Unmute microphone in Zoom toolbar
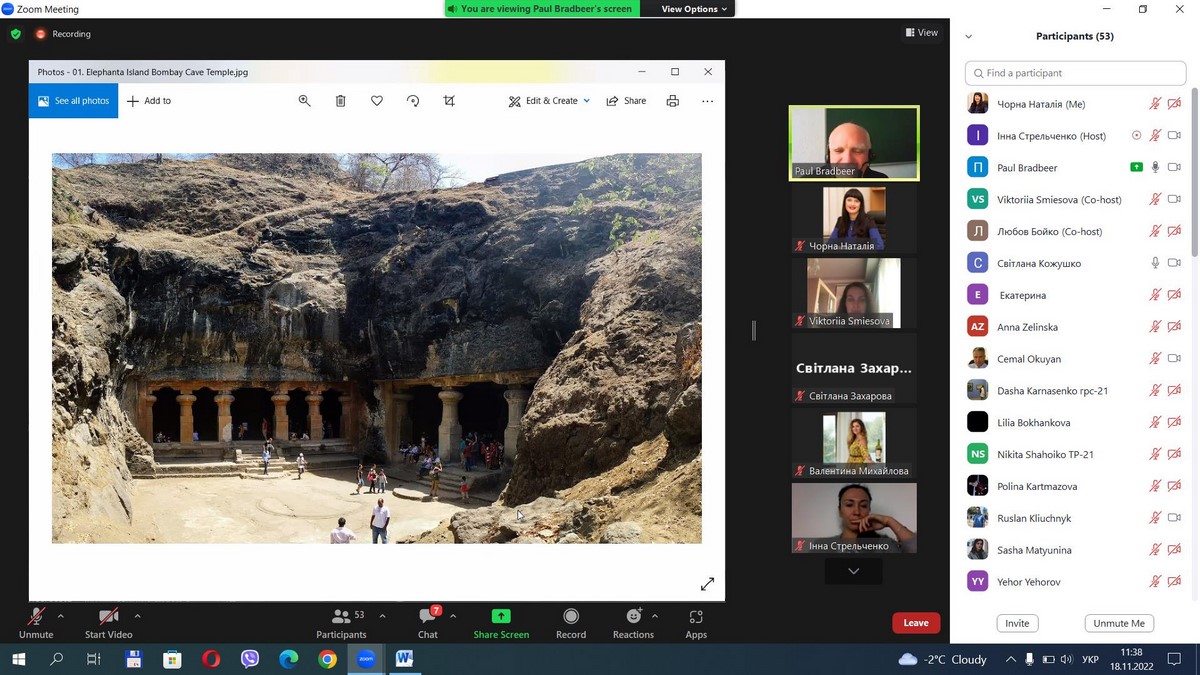1200x675 pixels. click(x=36, y=617)
